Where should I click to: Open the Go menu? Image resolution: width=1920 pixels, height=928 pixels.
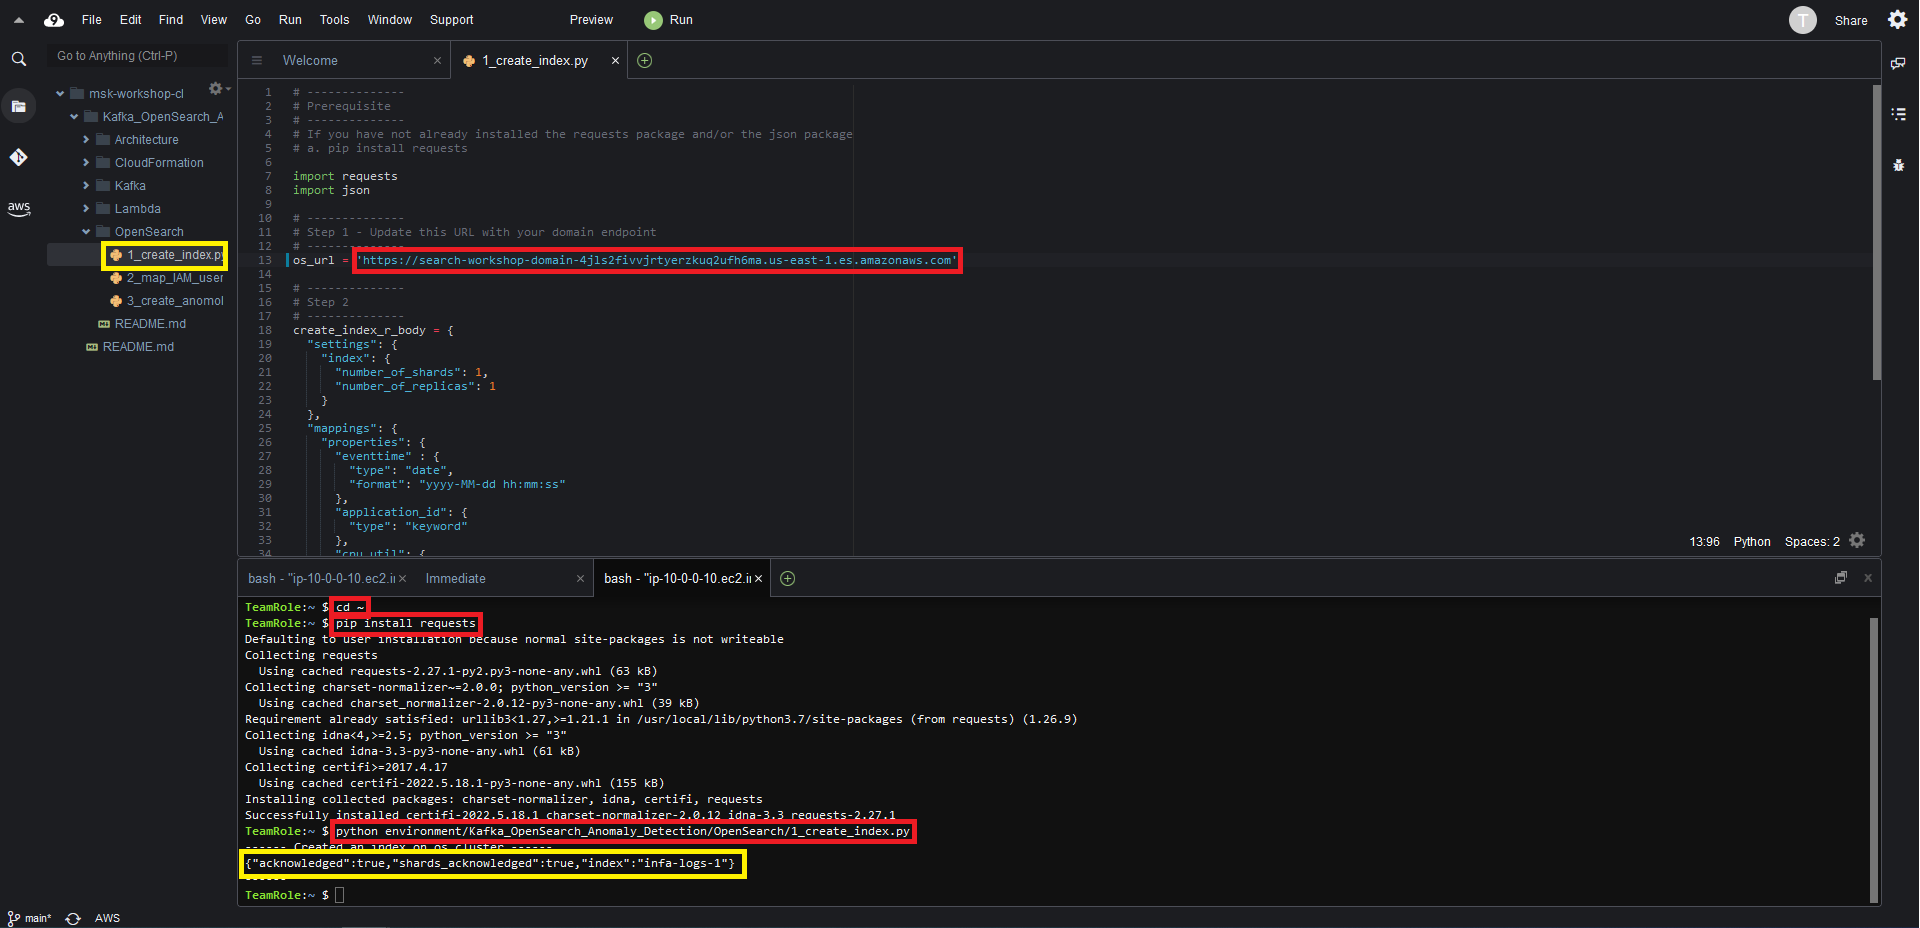(253, 20)
